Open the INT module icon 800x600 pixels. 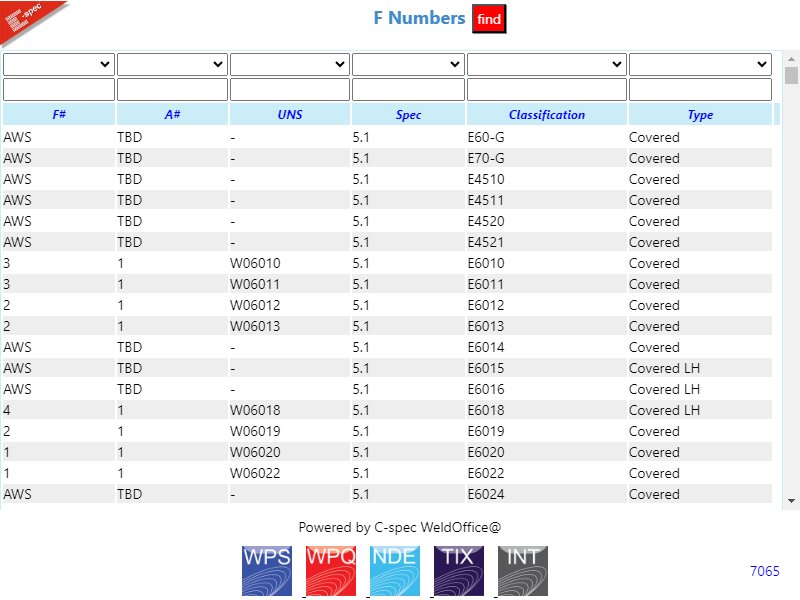click(523, 571)
